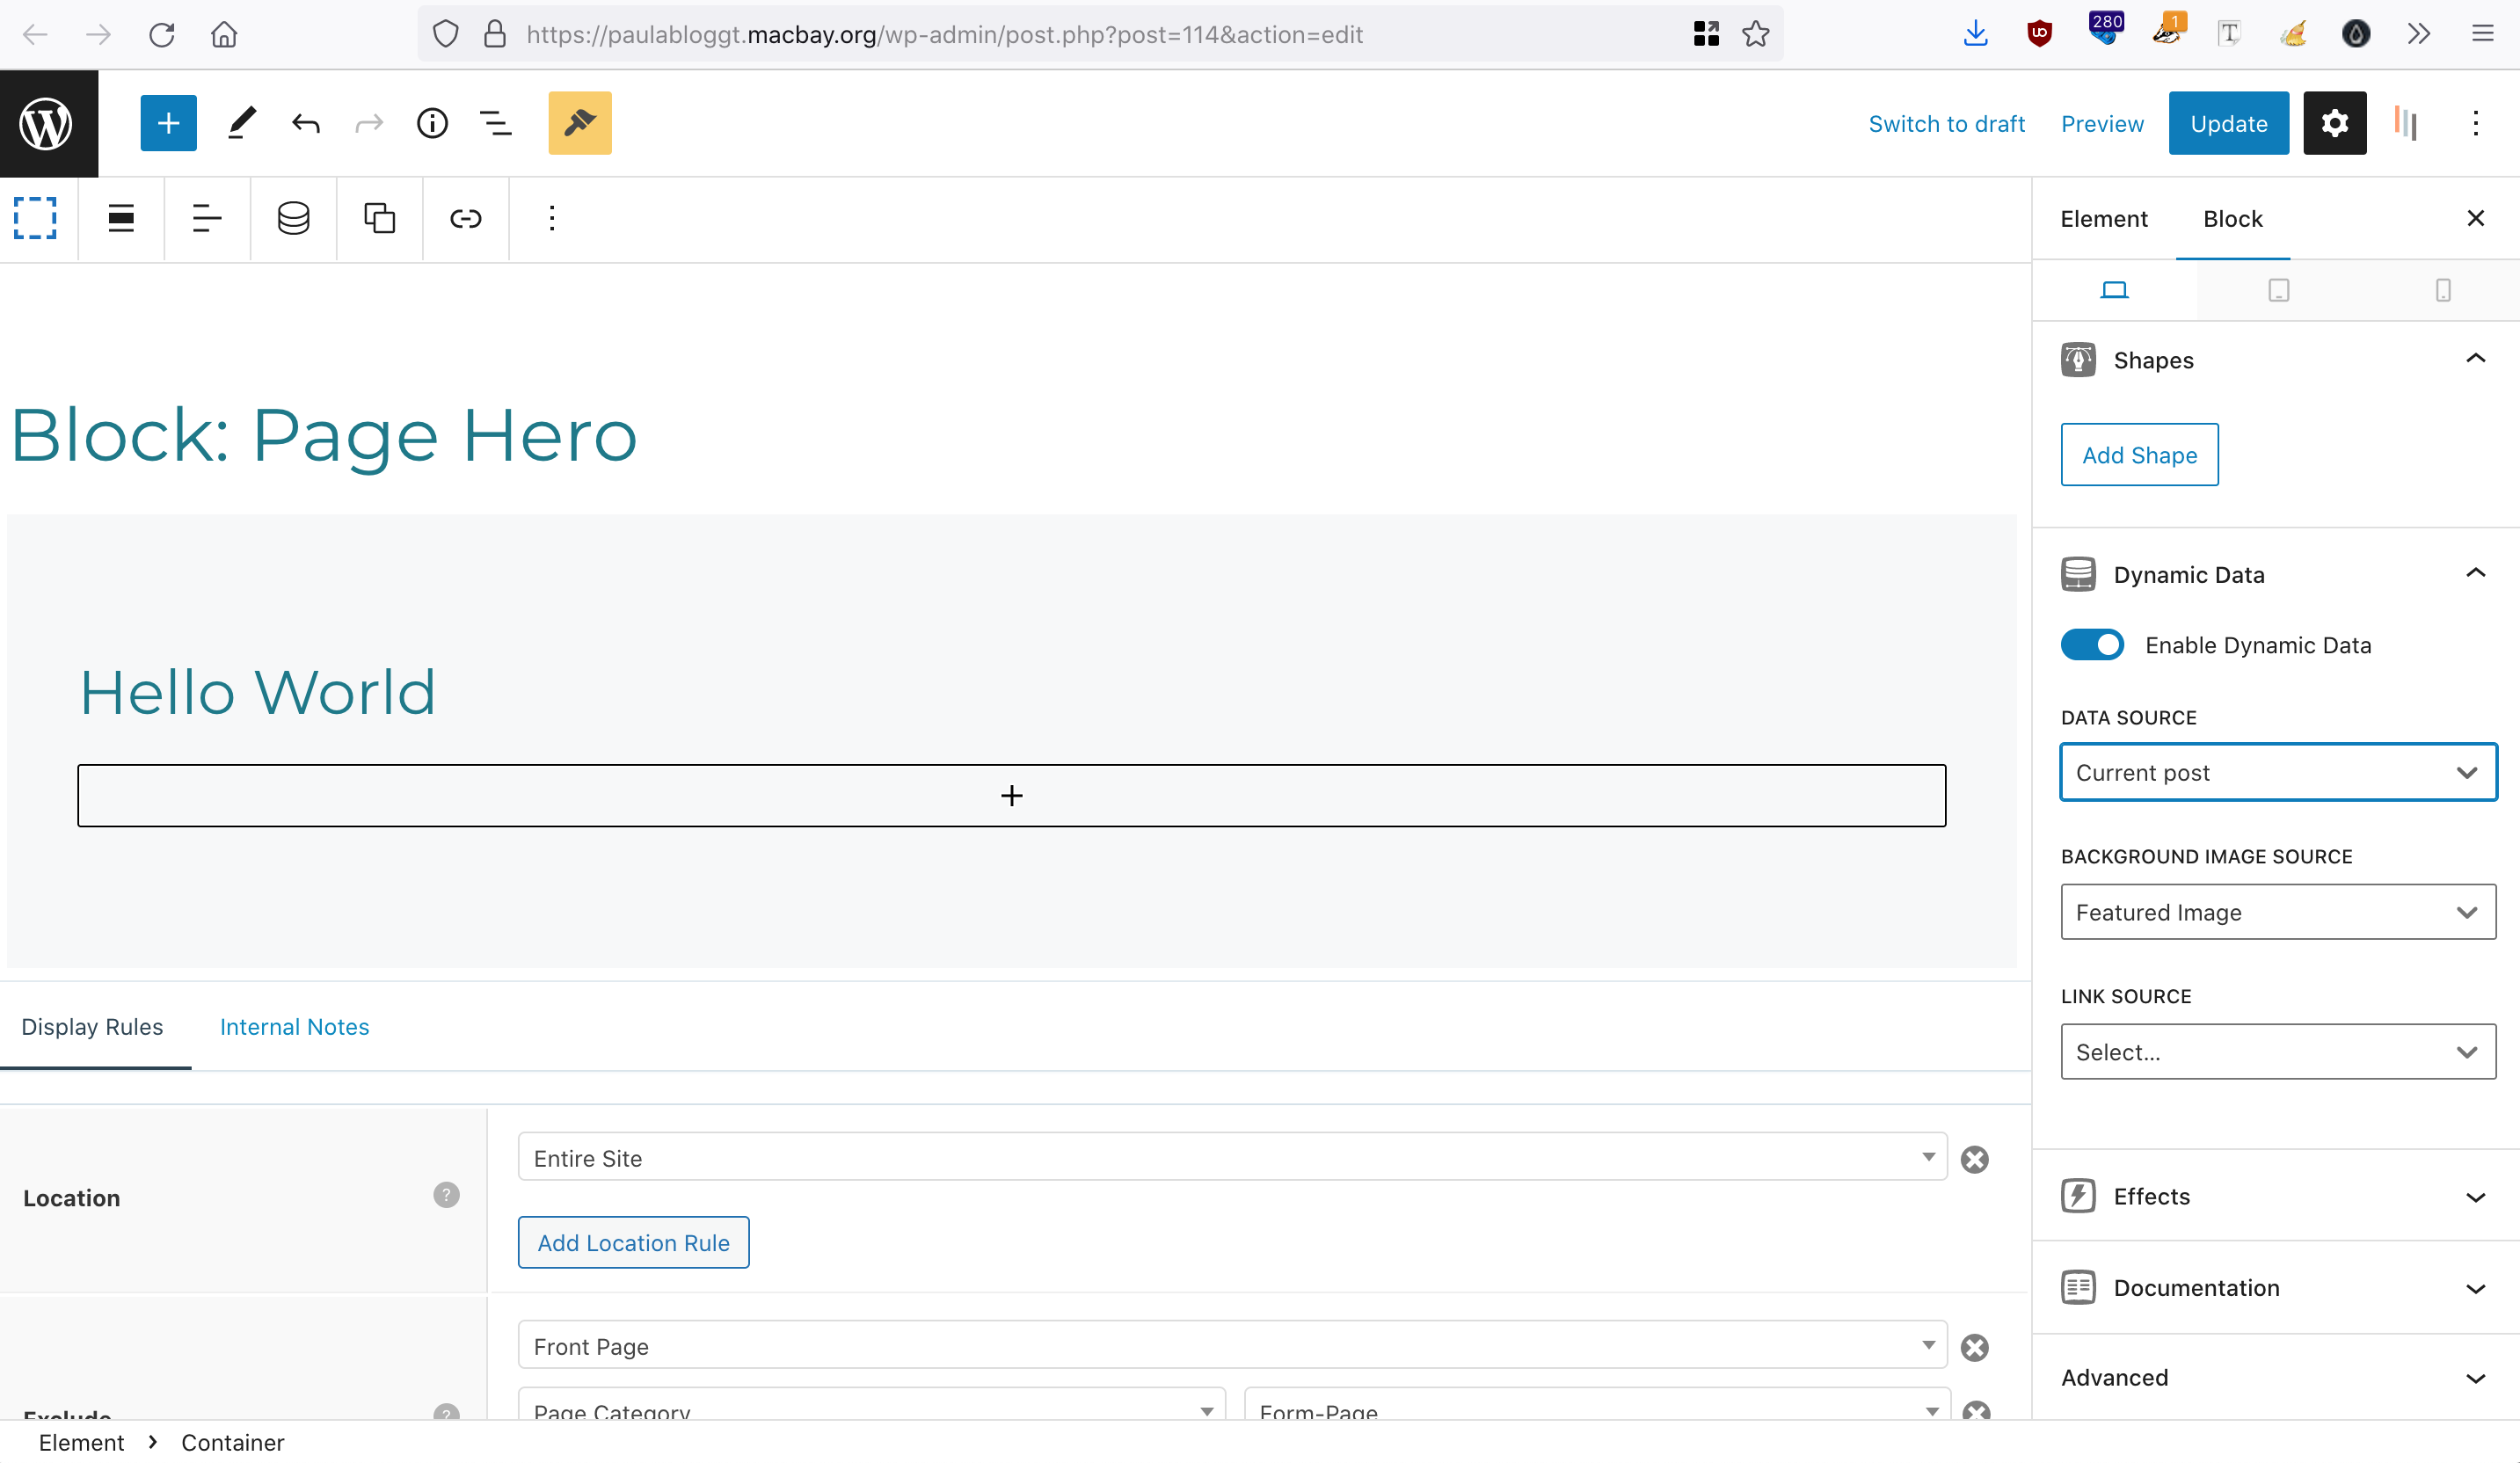This screenshot has height=1463, width=2520.
Task: Click the duplicate block copy icon
Action: [379, 218]
